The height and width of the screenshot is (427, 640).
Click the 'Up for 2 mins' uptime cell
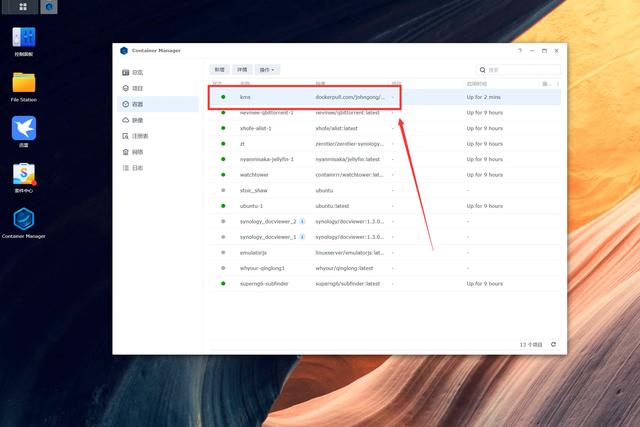[x=484, y=97]
